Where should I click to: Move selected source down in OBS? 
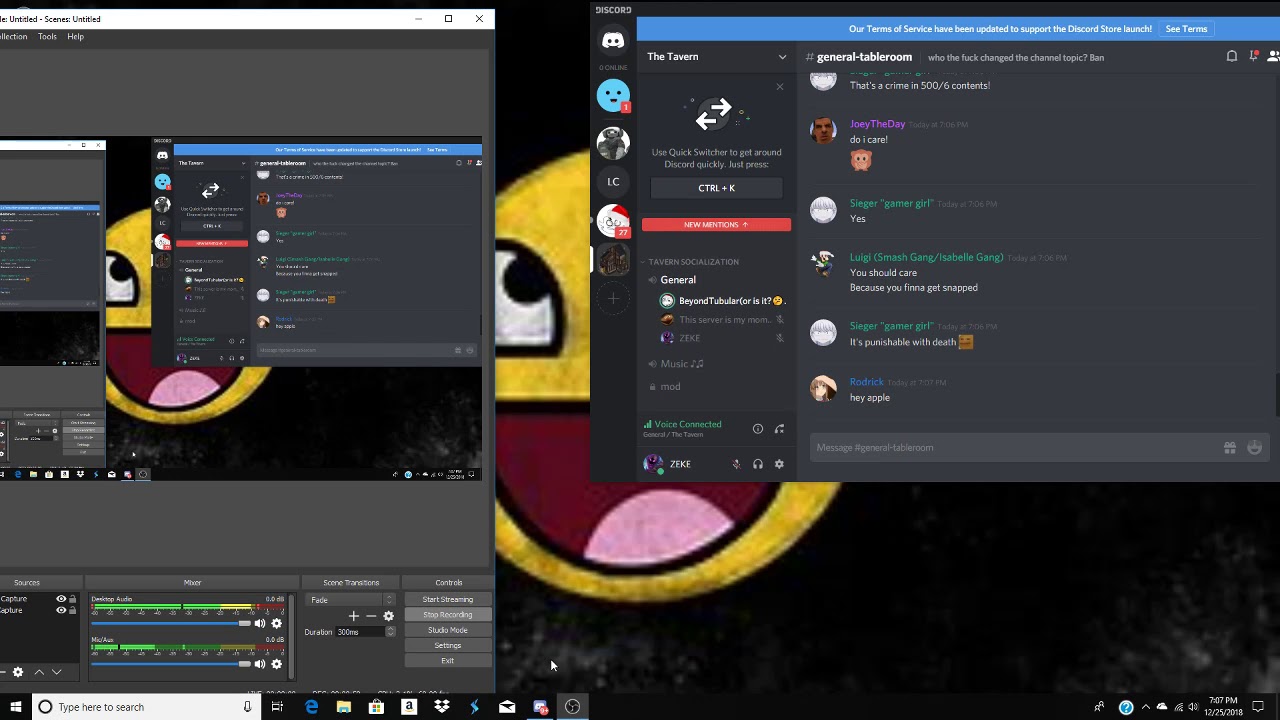click(x=56, y=672)
